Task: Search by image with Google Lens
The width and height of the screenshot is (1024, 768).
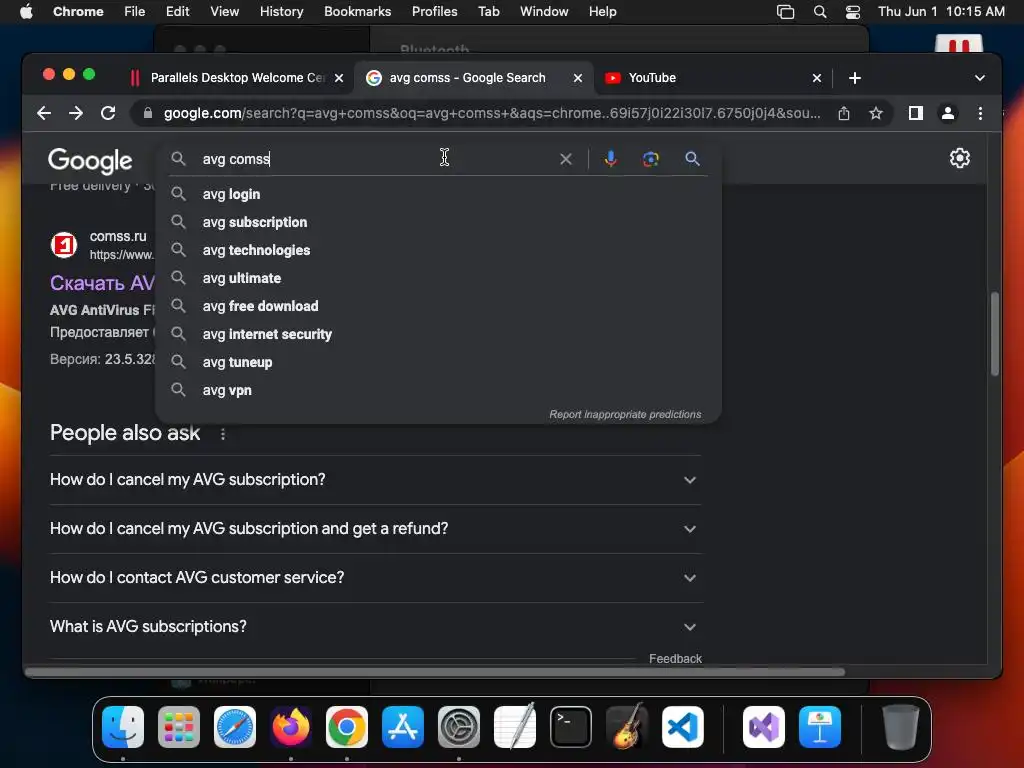Action: coord(650,159)
